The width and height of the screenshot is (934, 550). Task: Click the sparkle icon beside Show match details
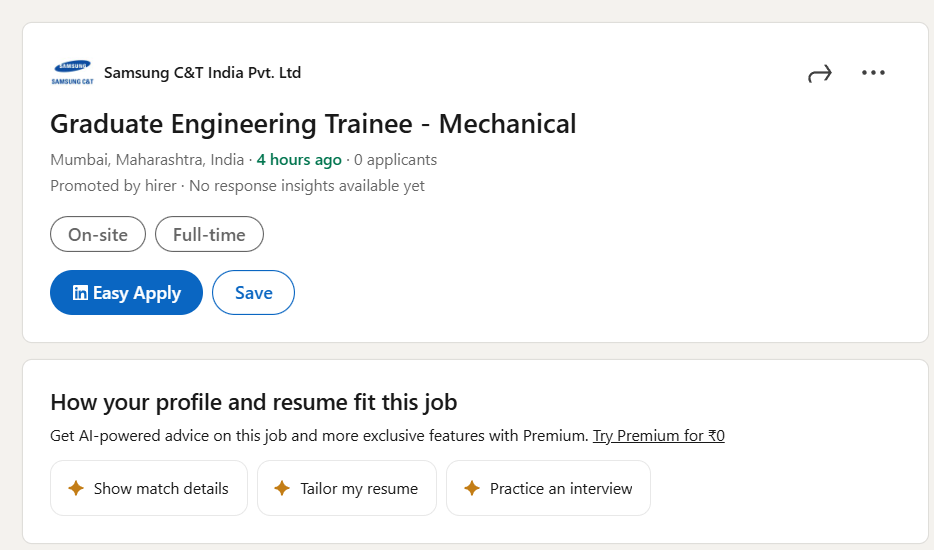(75, 489)
